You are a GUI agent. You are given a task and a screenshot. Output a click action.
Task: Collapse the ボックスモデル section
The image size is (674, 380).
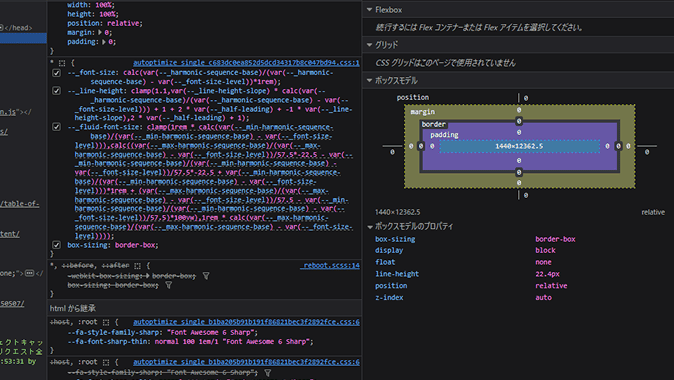point(369,80)
